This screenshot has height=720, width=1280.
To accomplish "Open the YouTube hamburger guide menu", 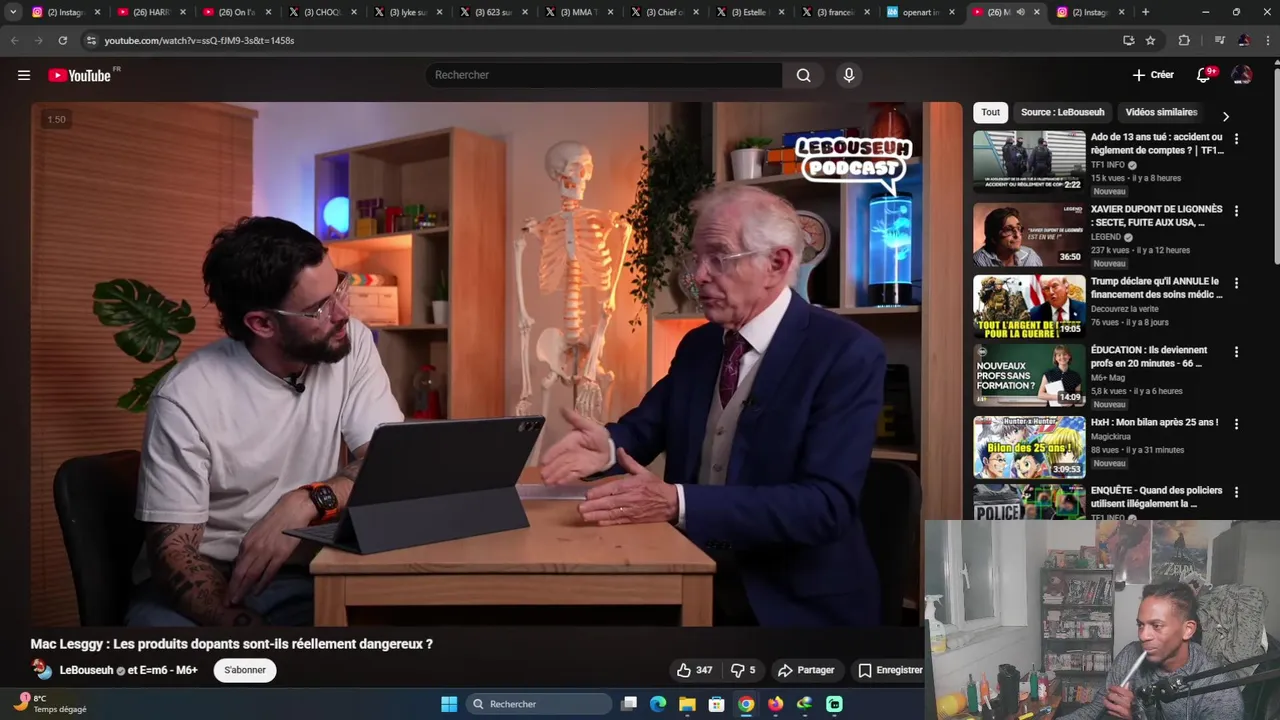I will pyautogui.click(x=24, y=75).
